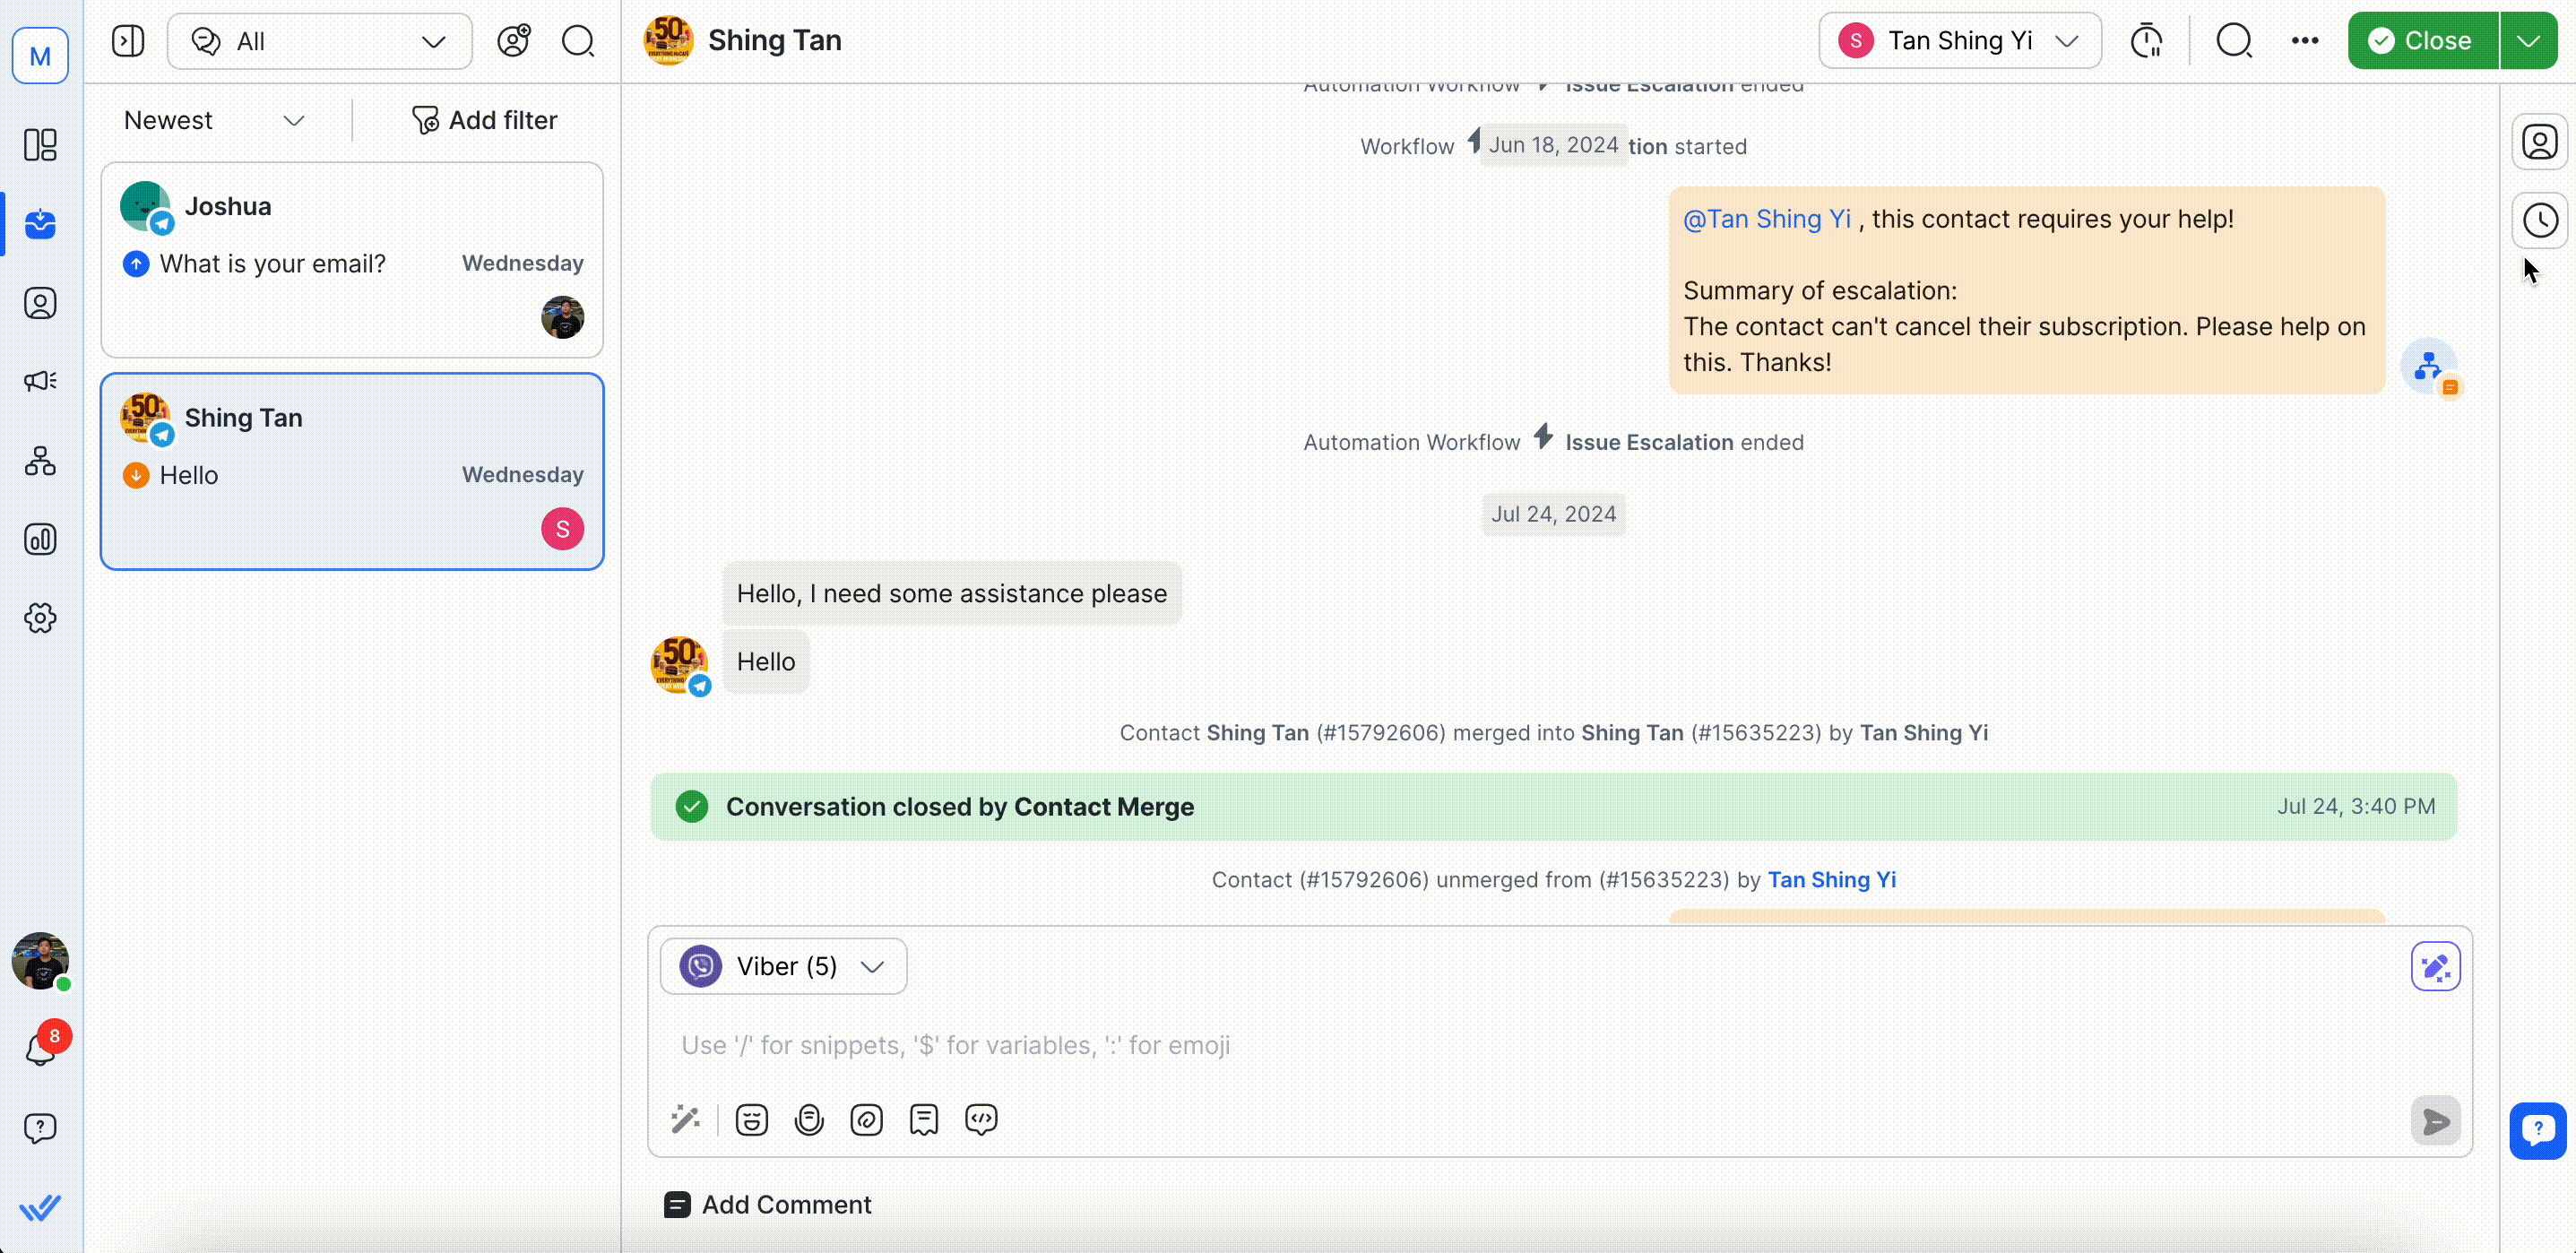Show conversation history via the clock icon

[x=2541, y=220]
